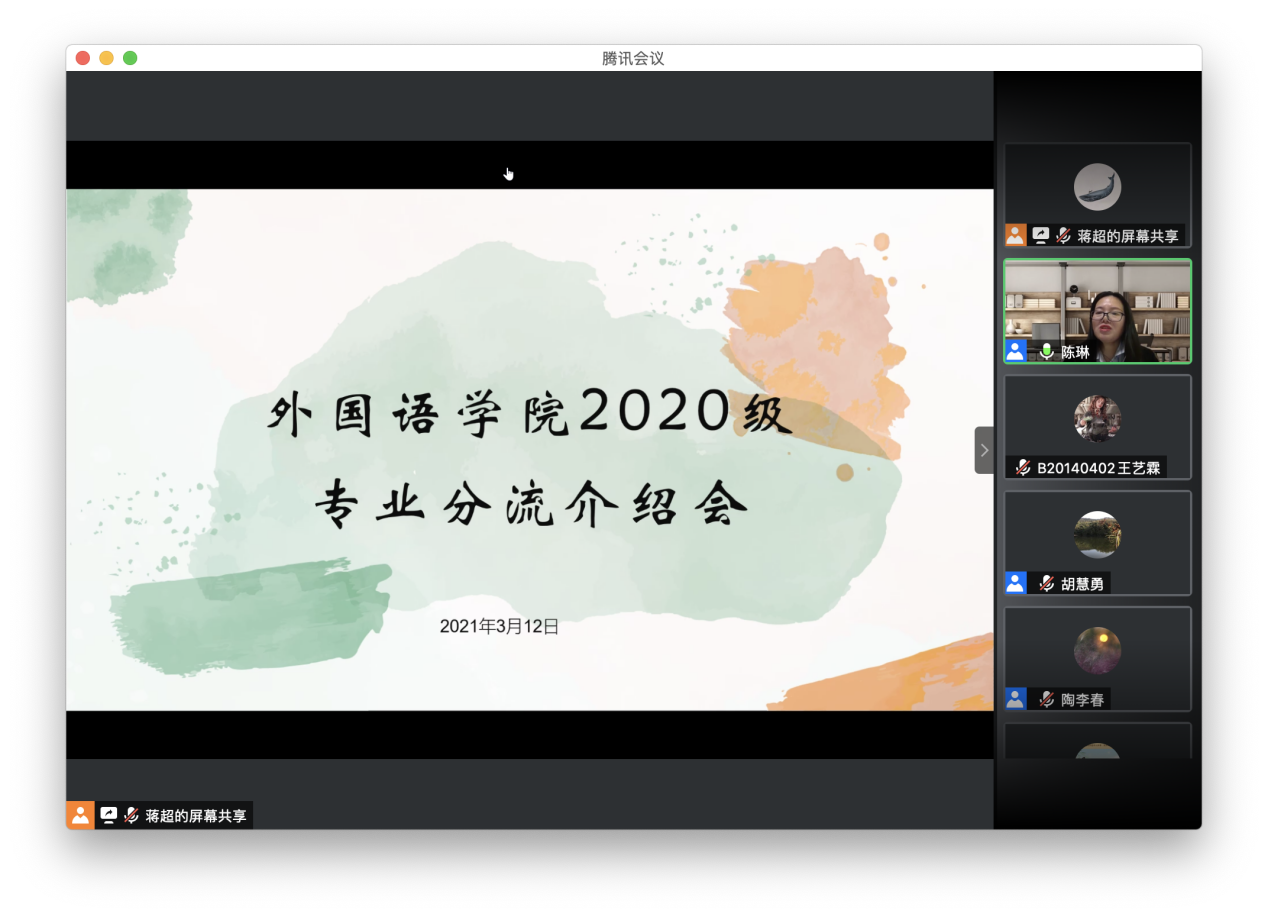Image resolution: width=1268 pixels, height=917 pixels.
Task: Click orange host icon at bottom-left label
Action: tap(80, 815)
